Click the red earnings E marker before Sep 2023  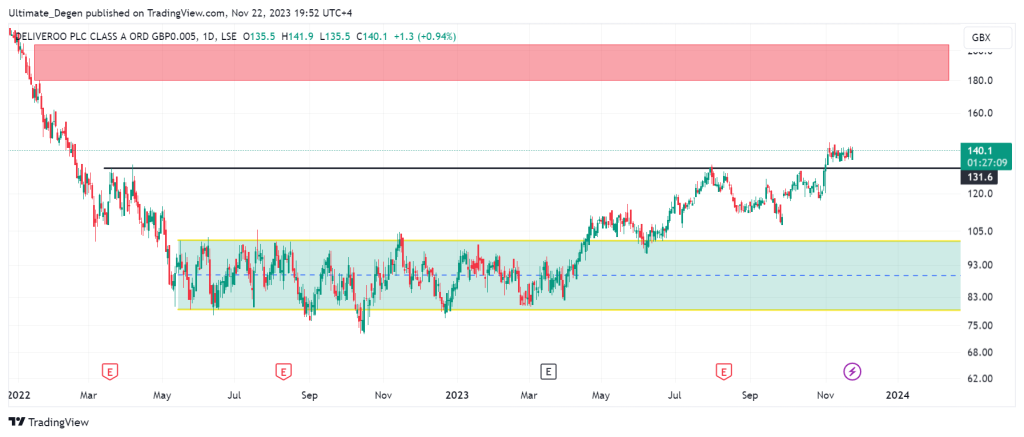723,372
